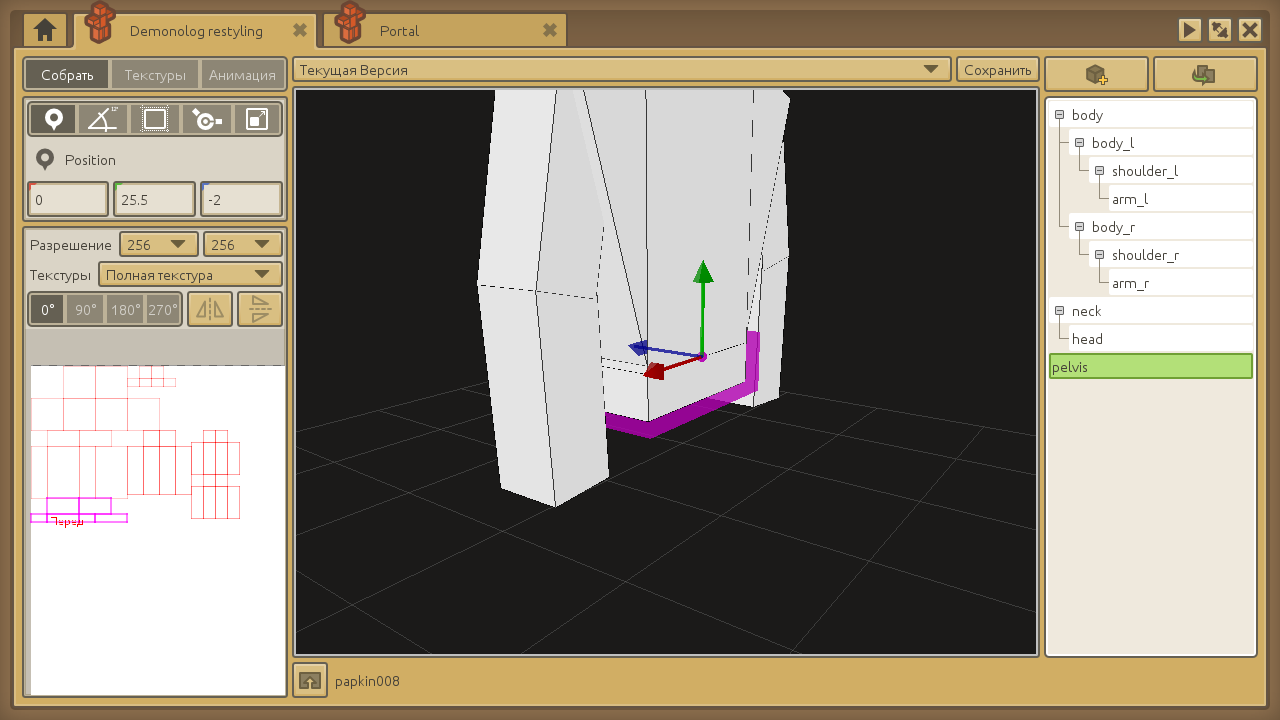Open the Полная текстура dropdown

coord(190,275)
